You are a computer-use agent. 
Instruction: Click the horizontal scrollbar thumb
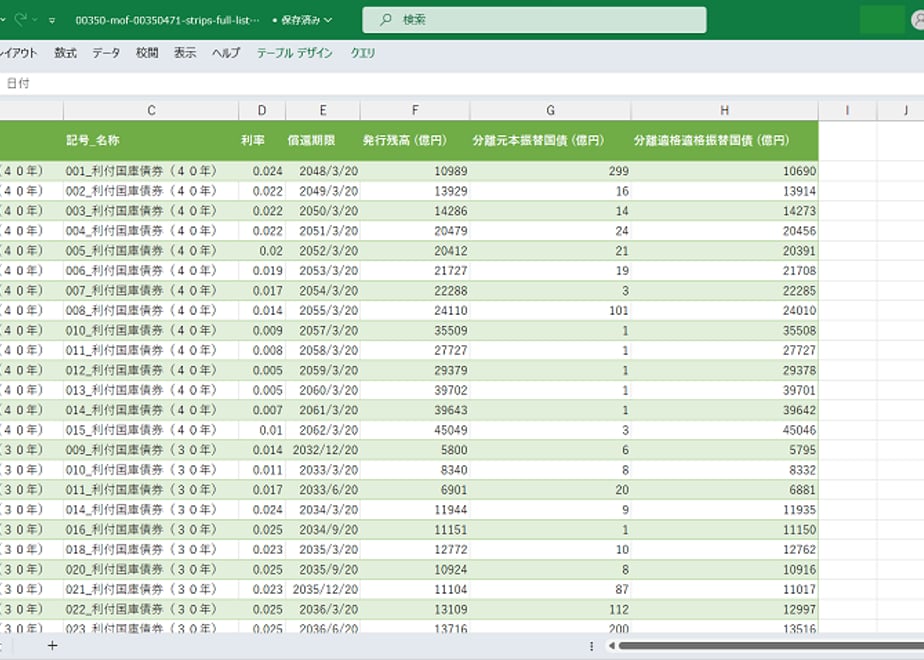click(771, 646)
